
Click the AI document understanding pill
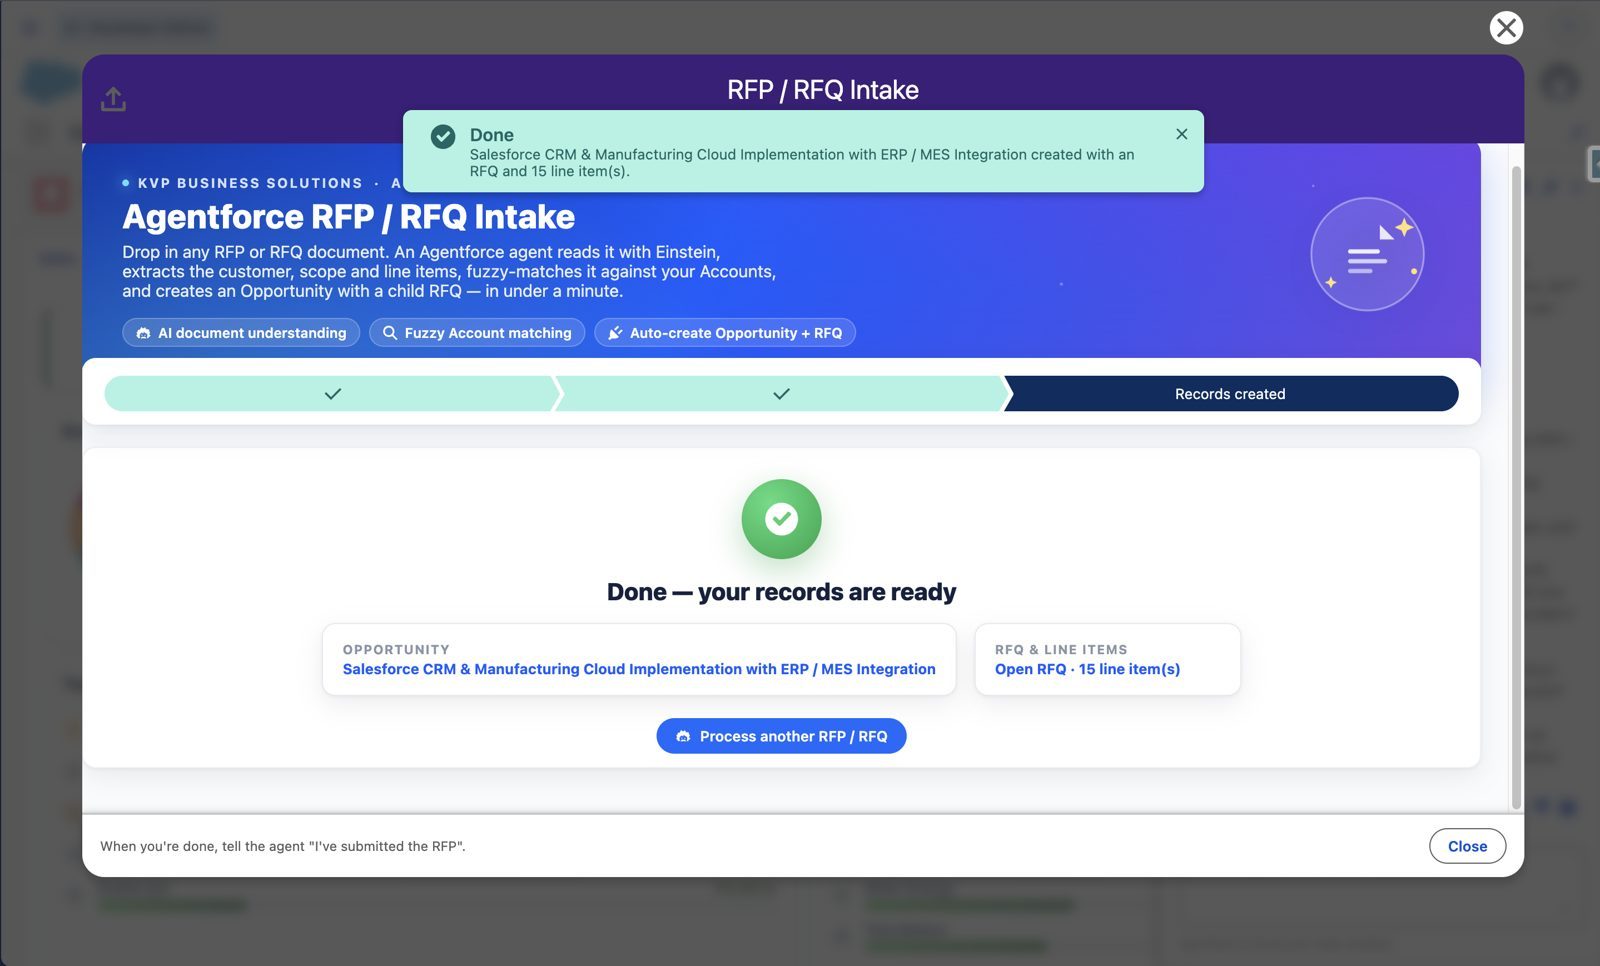click(x=241, y=333)
